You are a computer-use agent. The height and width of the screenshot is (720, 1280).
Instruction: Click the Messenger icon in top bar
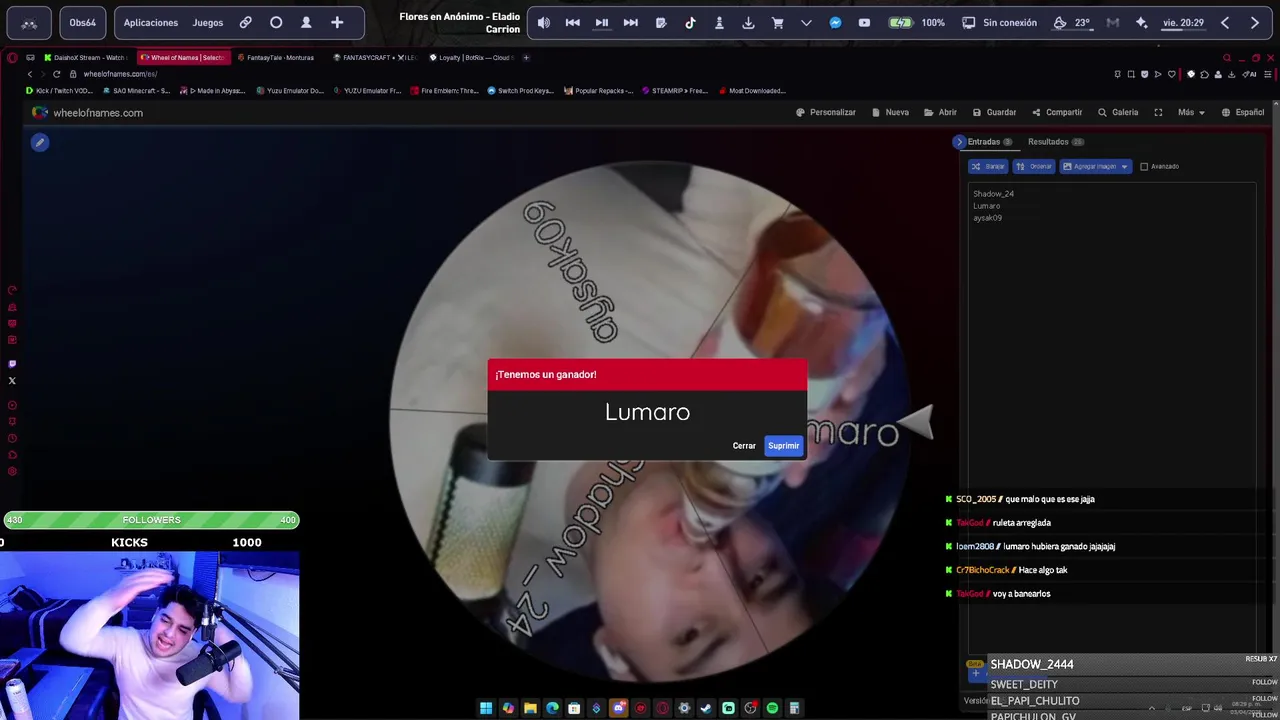[835, 23]
